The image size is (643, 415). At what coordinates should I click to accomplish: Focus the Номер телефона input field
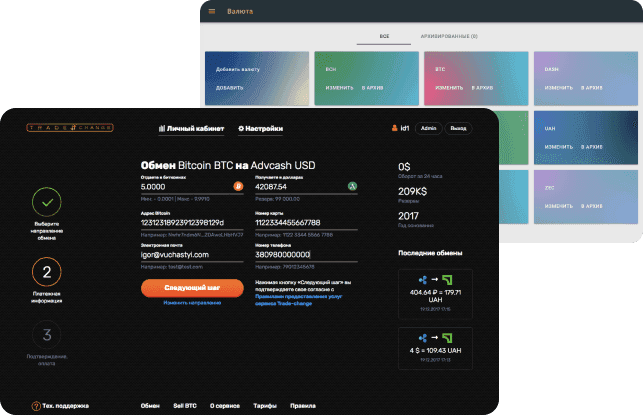pyautogui.click(x=306, y=255)
